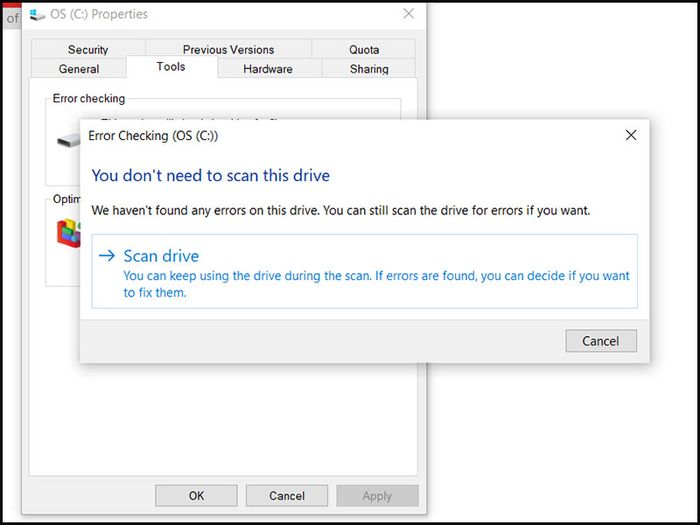
Task: Select the Quota tab
Action: (x=364, y=49)
